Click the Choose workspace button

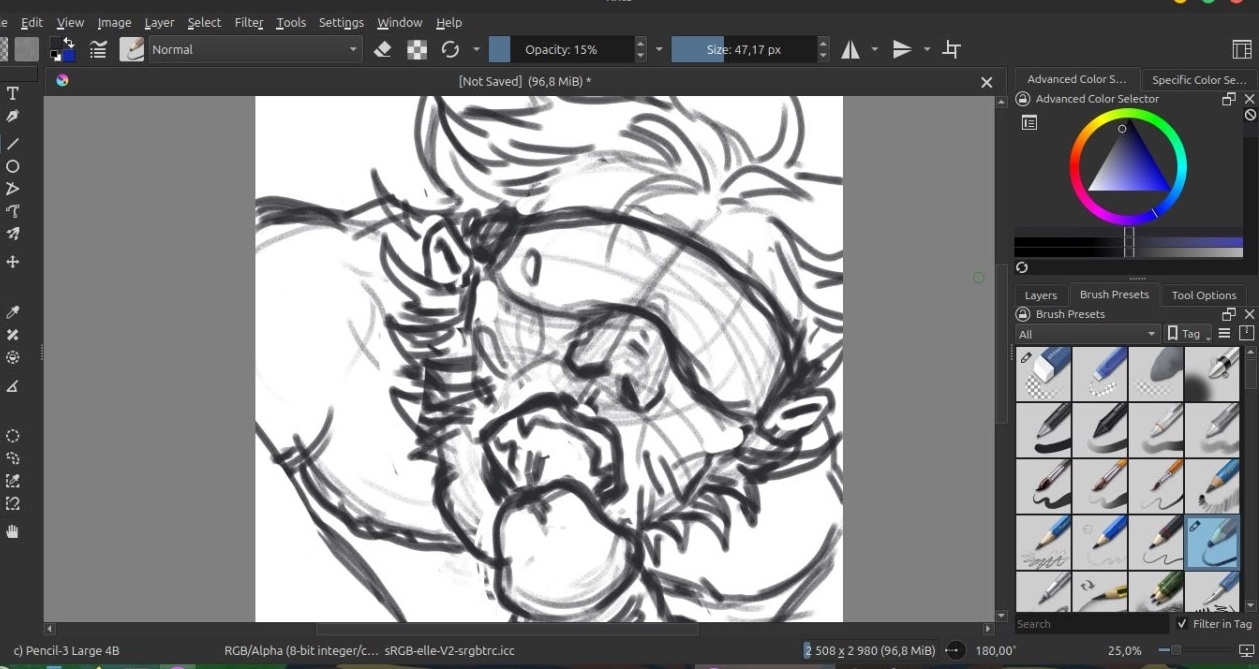[x=1242, y=49]
